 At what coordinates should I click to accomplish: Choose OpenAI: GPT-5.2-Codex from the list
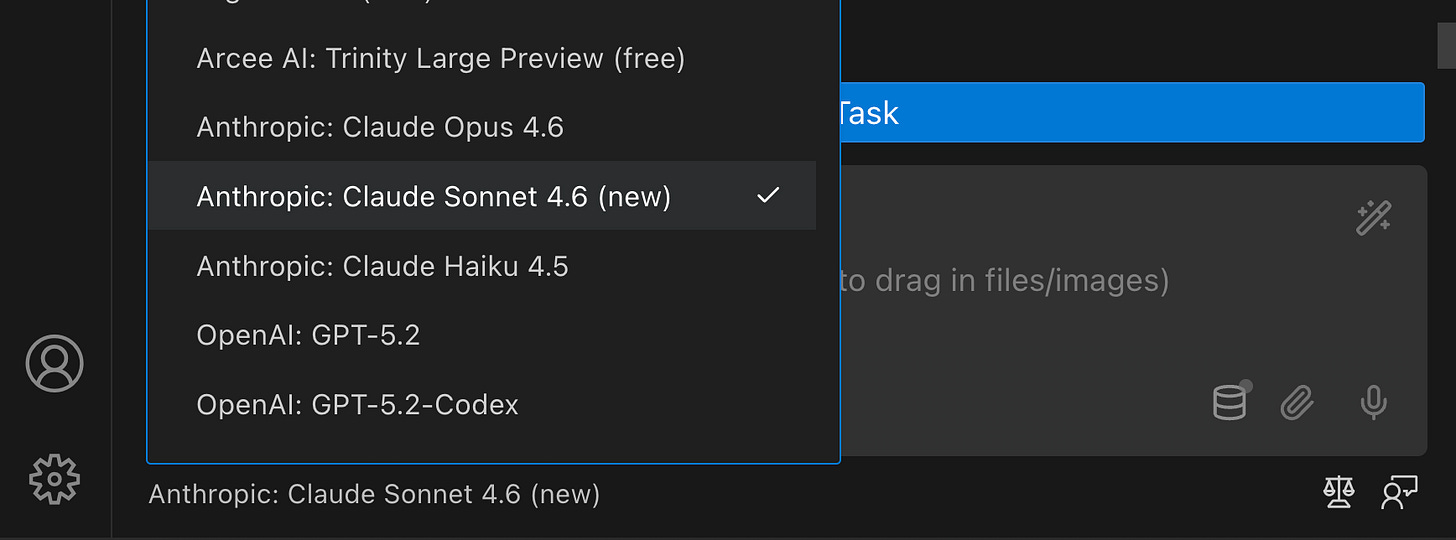point(357,405)
